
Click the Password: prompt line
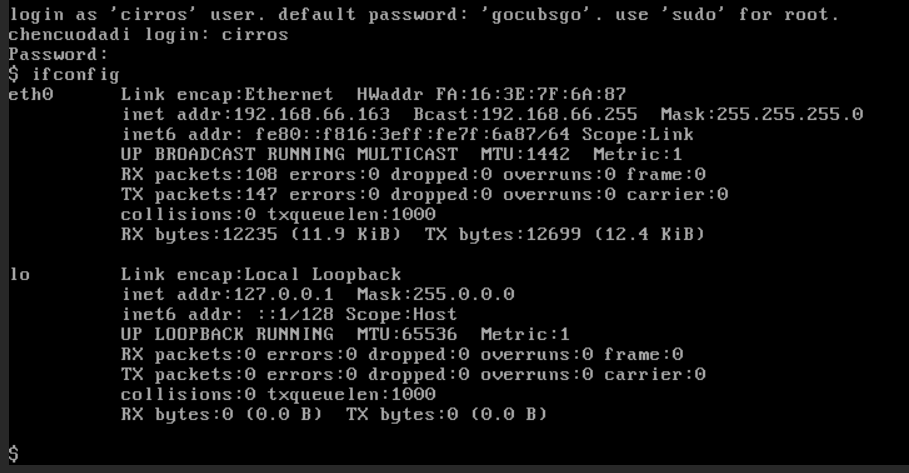pyautogui.click(x=58, y=55)
